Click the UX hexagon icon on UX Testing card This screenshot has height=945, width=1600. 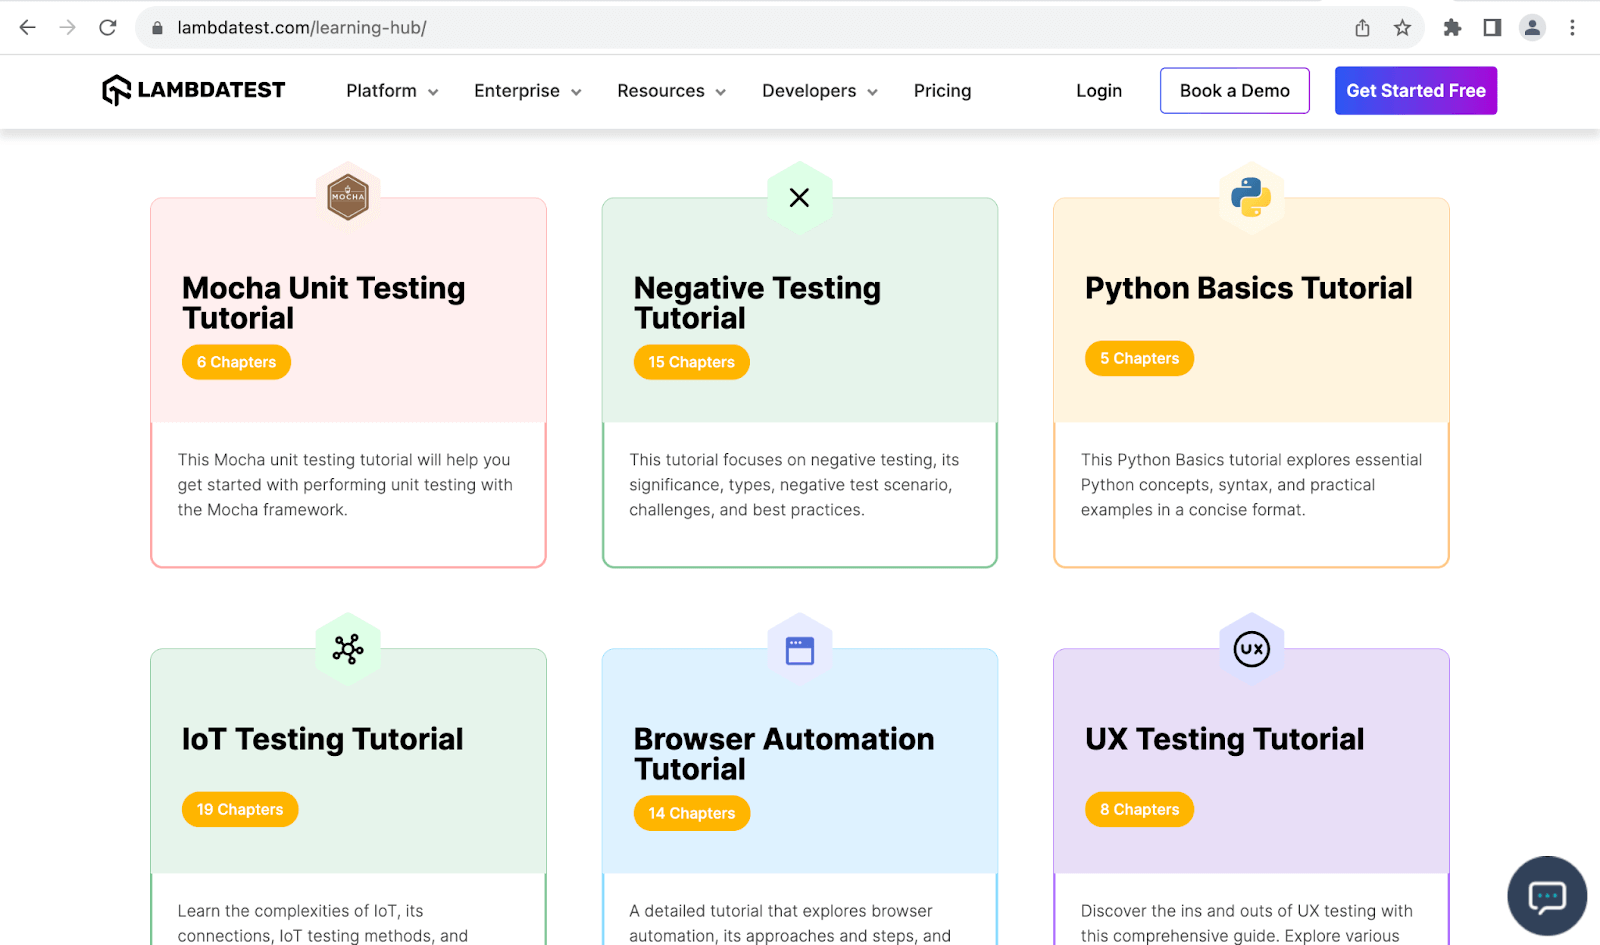pos(1250,648)
